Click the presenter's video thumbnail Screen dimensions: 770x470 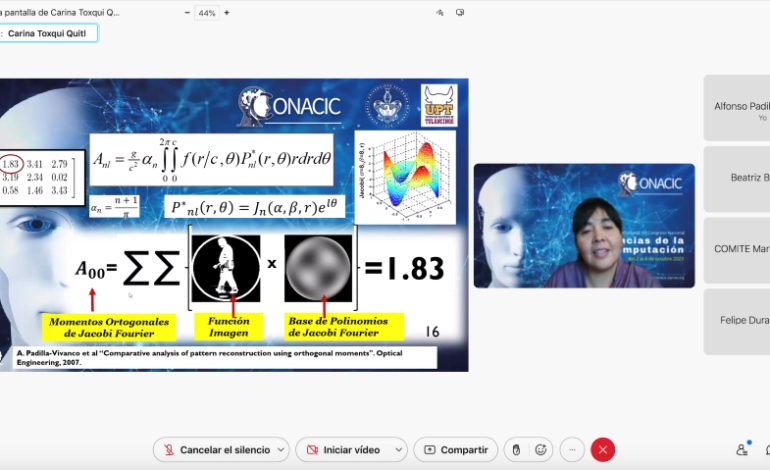(583, 226)
